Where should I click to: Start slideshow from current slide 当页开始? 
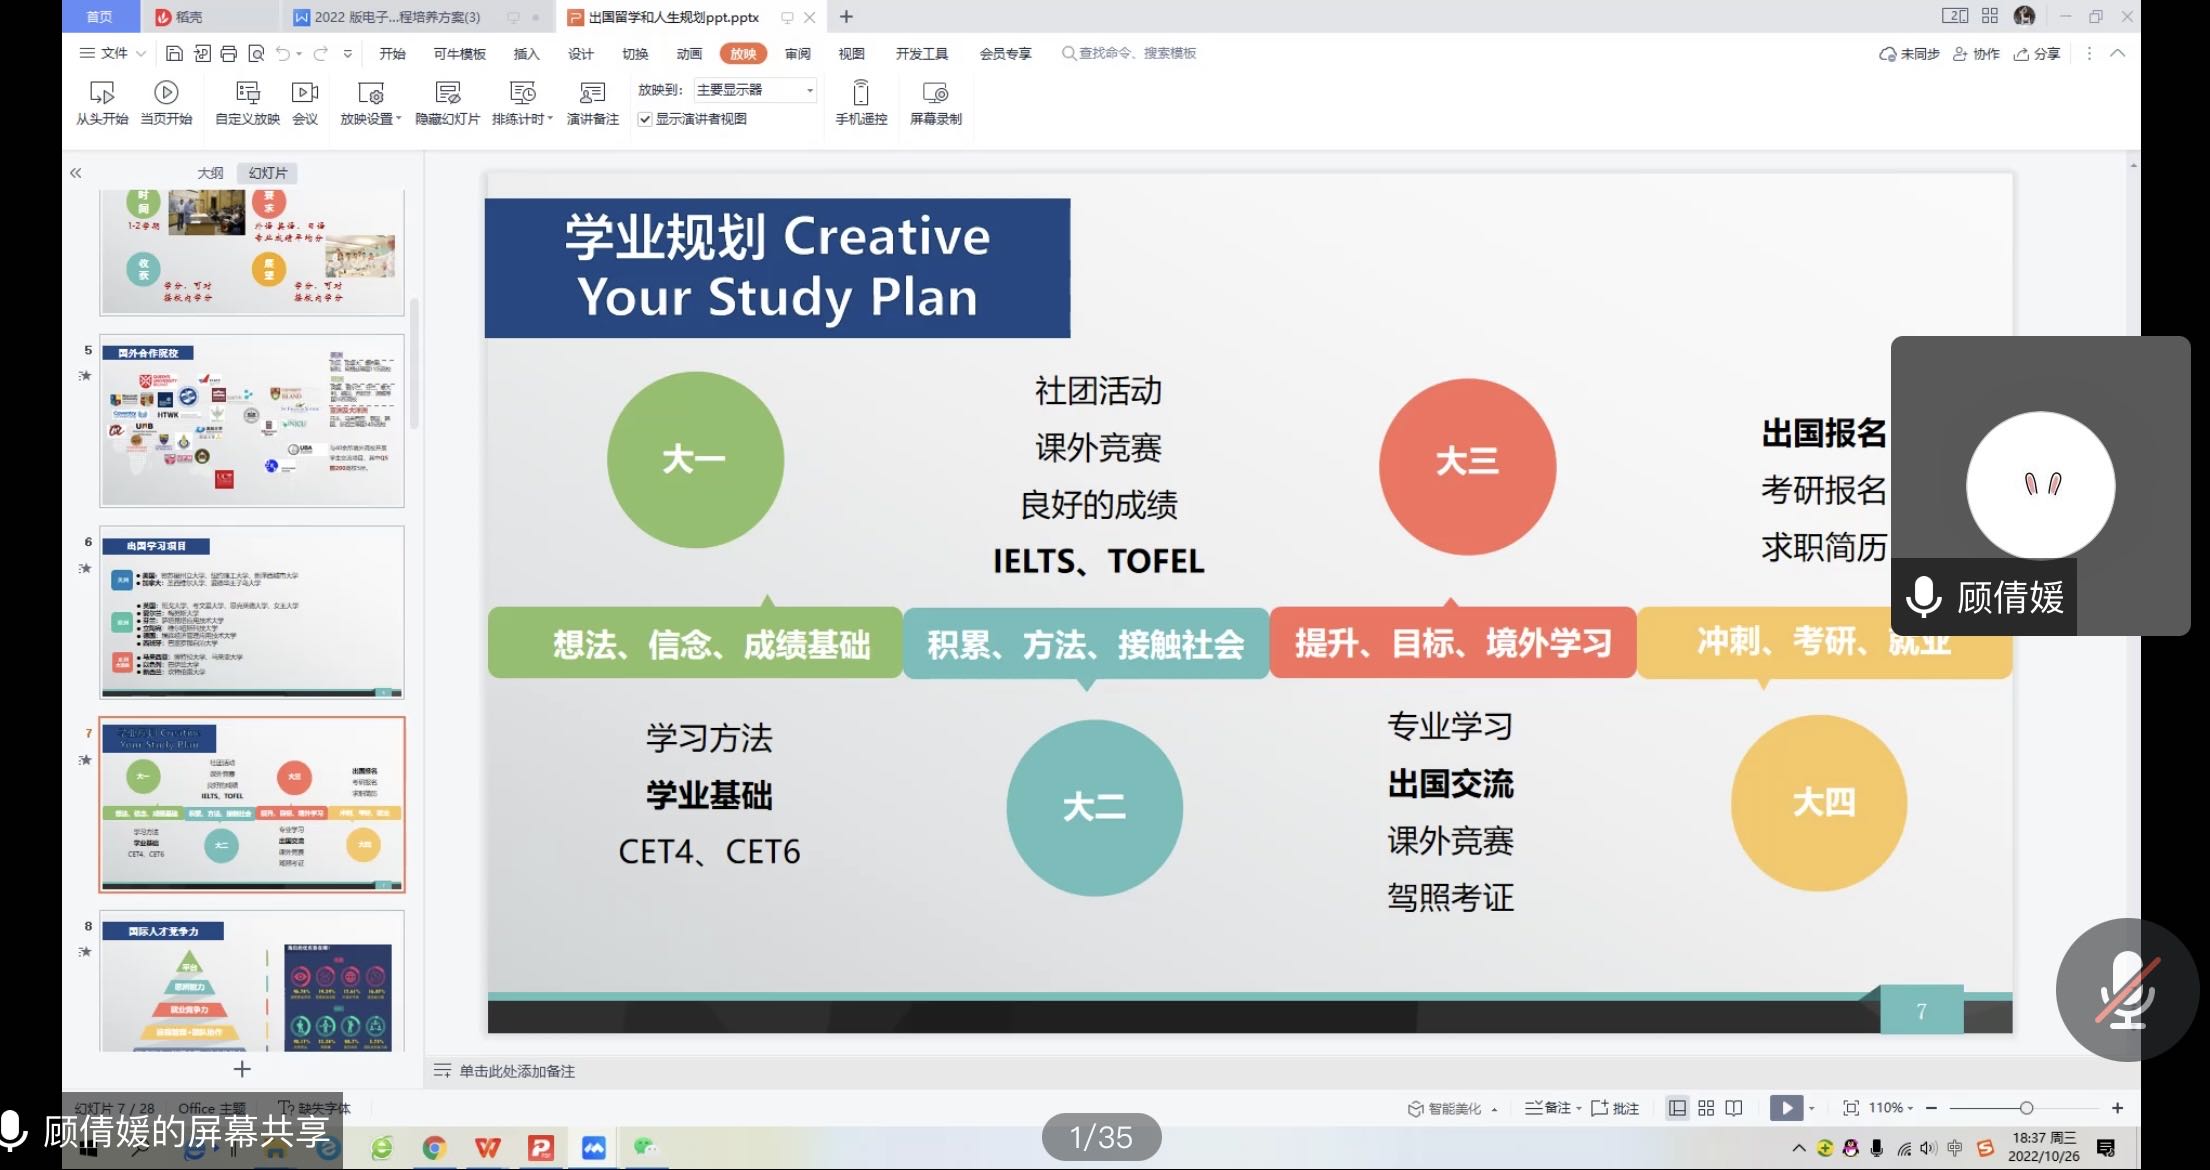(166, 94)
